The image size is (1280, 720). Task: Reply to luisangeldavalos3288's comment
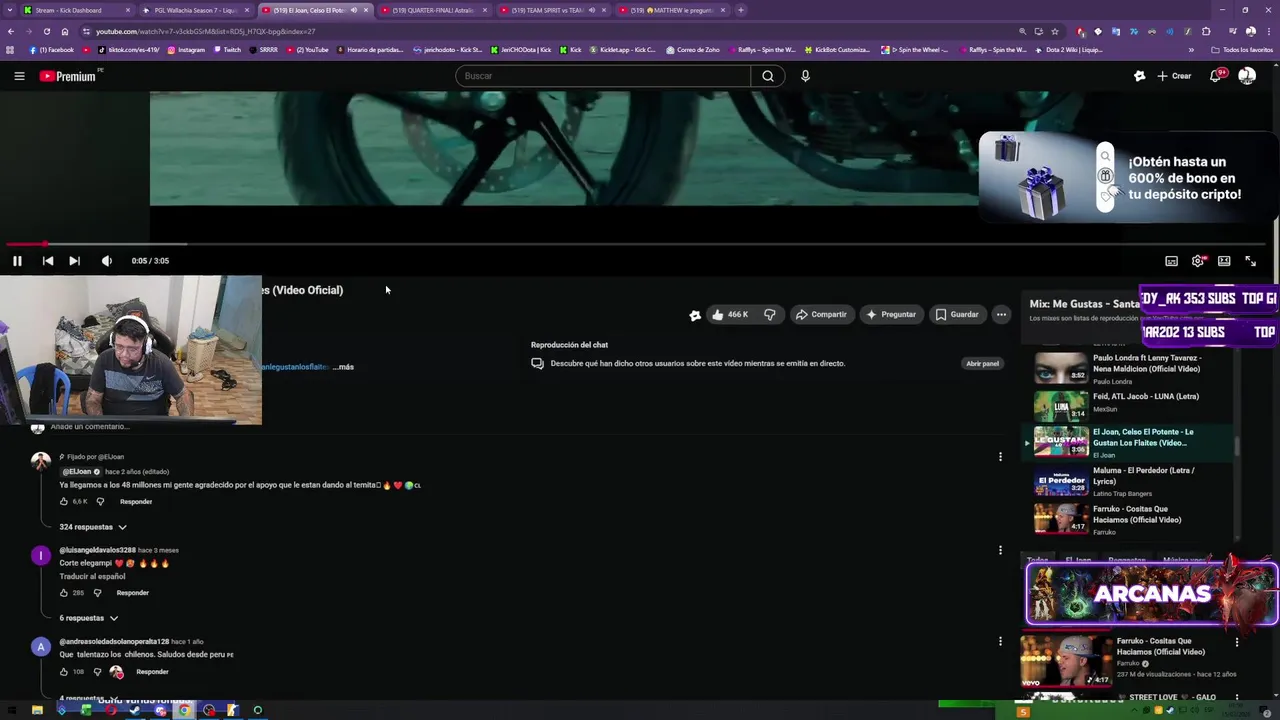[132, 593]
